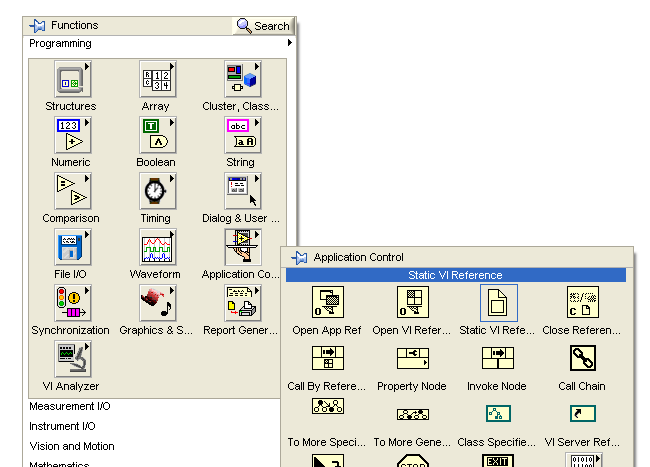Open the Structures palette
This screenshot has width=650, height=467.
73,79
